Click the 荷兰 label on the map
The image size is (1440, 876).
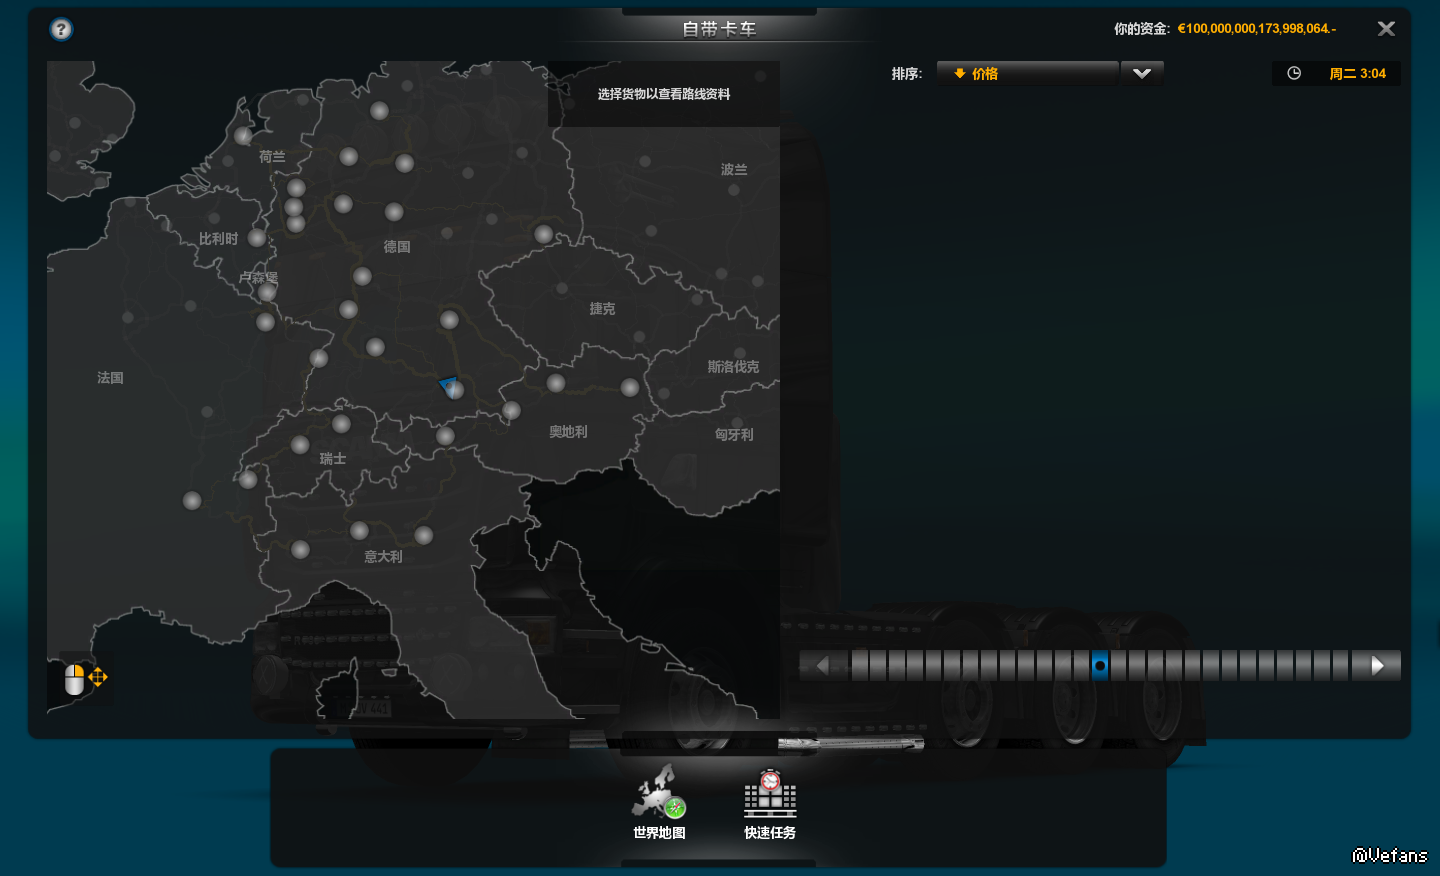pyautogui.click(x=272, y=157)
